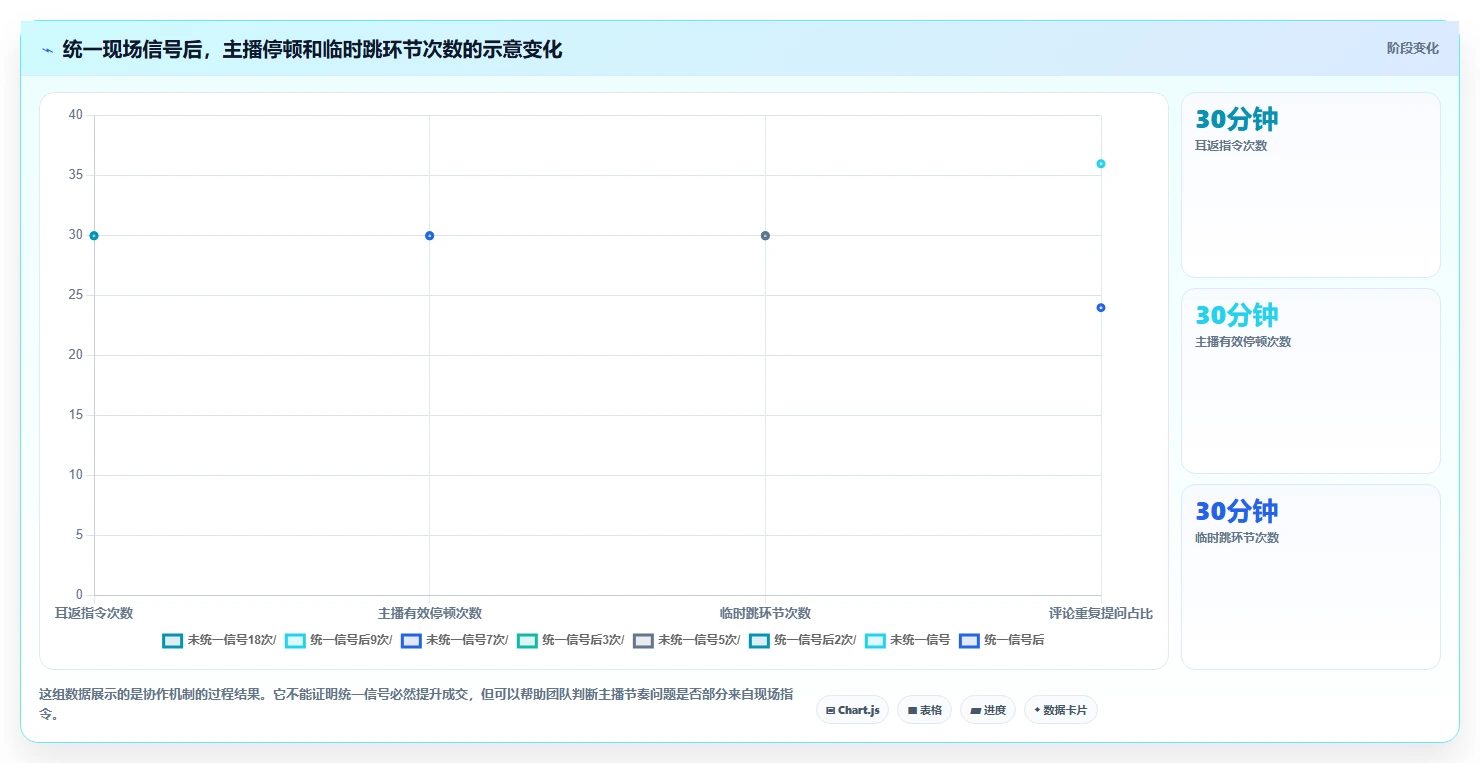Screen dimensions: 1480x763
Task: Toggle legend entry 统一信号后2次/
Action: point(803,640)
